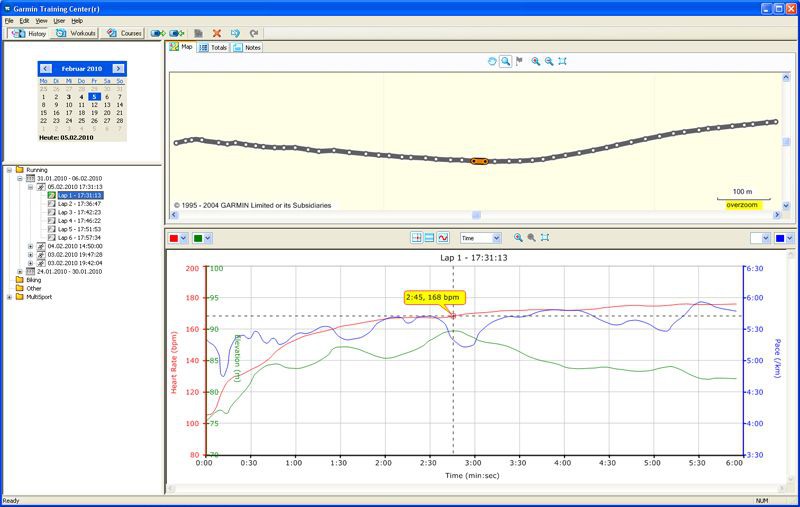Expand the 03.02.2010 19:42:04 activity
Viewport: 800px width, 507px height.
pos(31,263)
